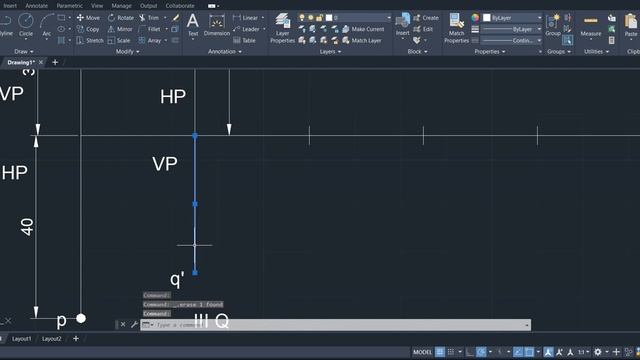Select the Arc draw tool
Screen dimensions: 640x360
coord(47,25)
